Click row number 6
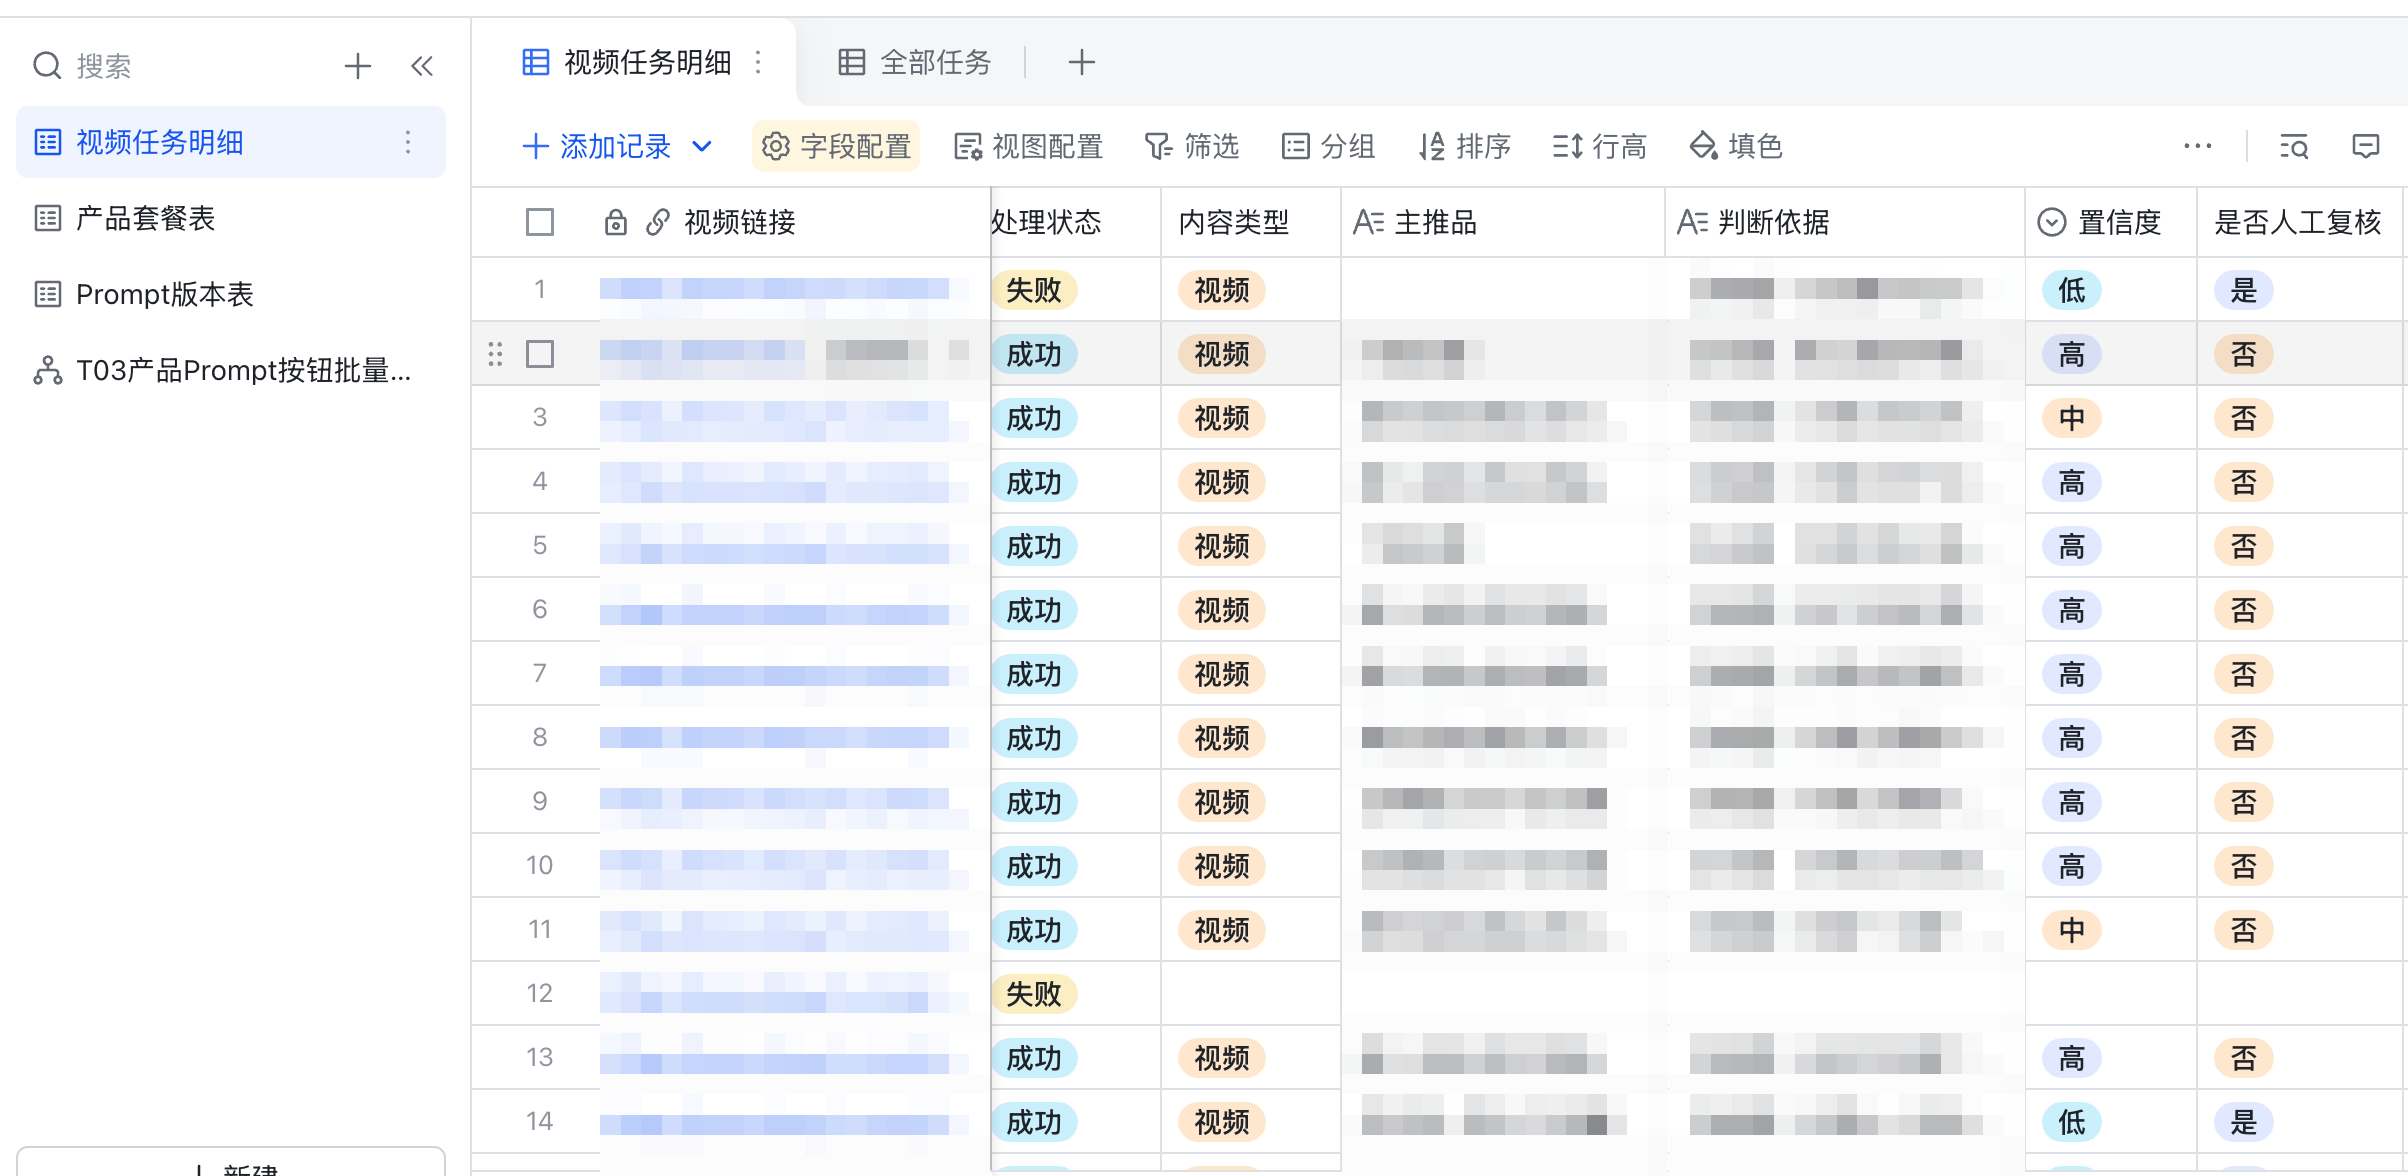 point(540,609)
